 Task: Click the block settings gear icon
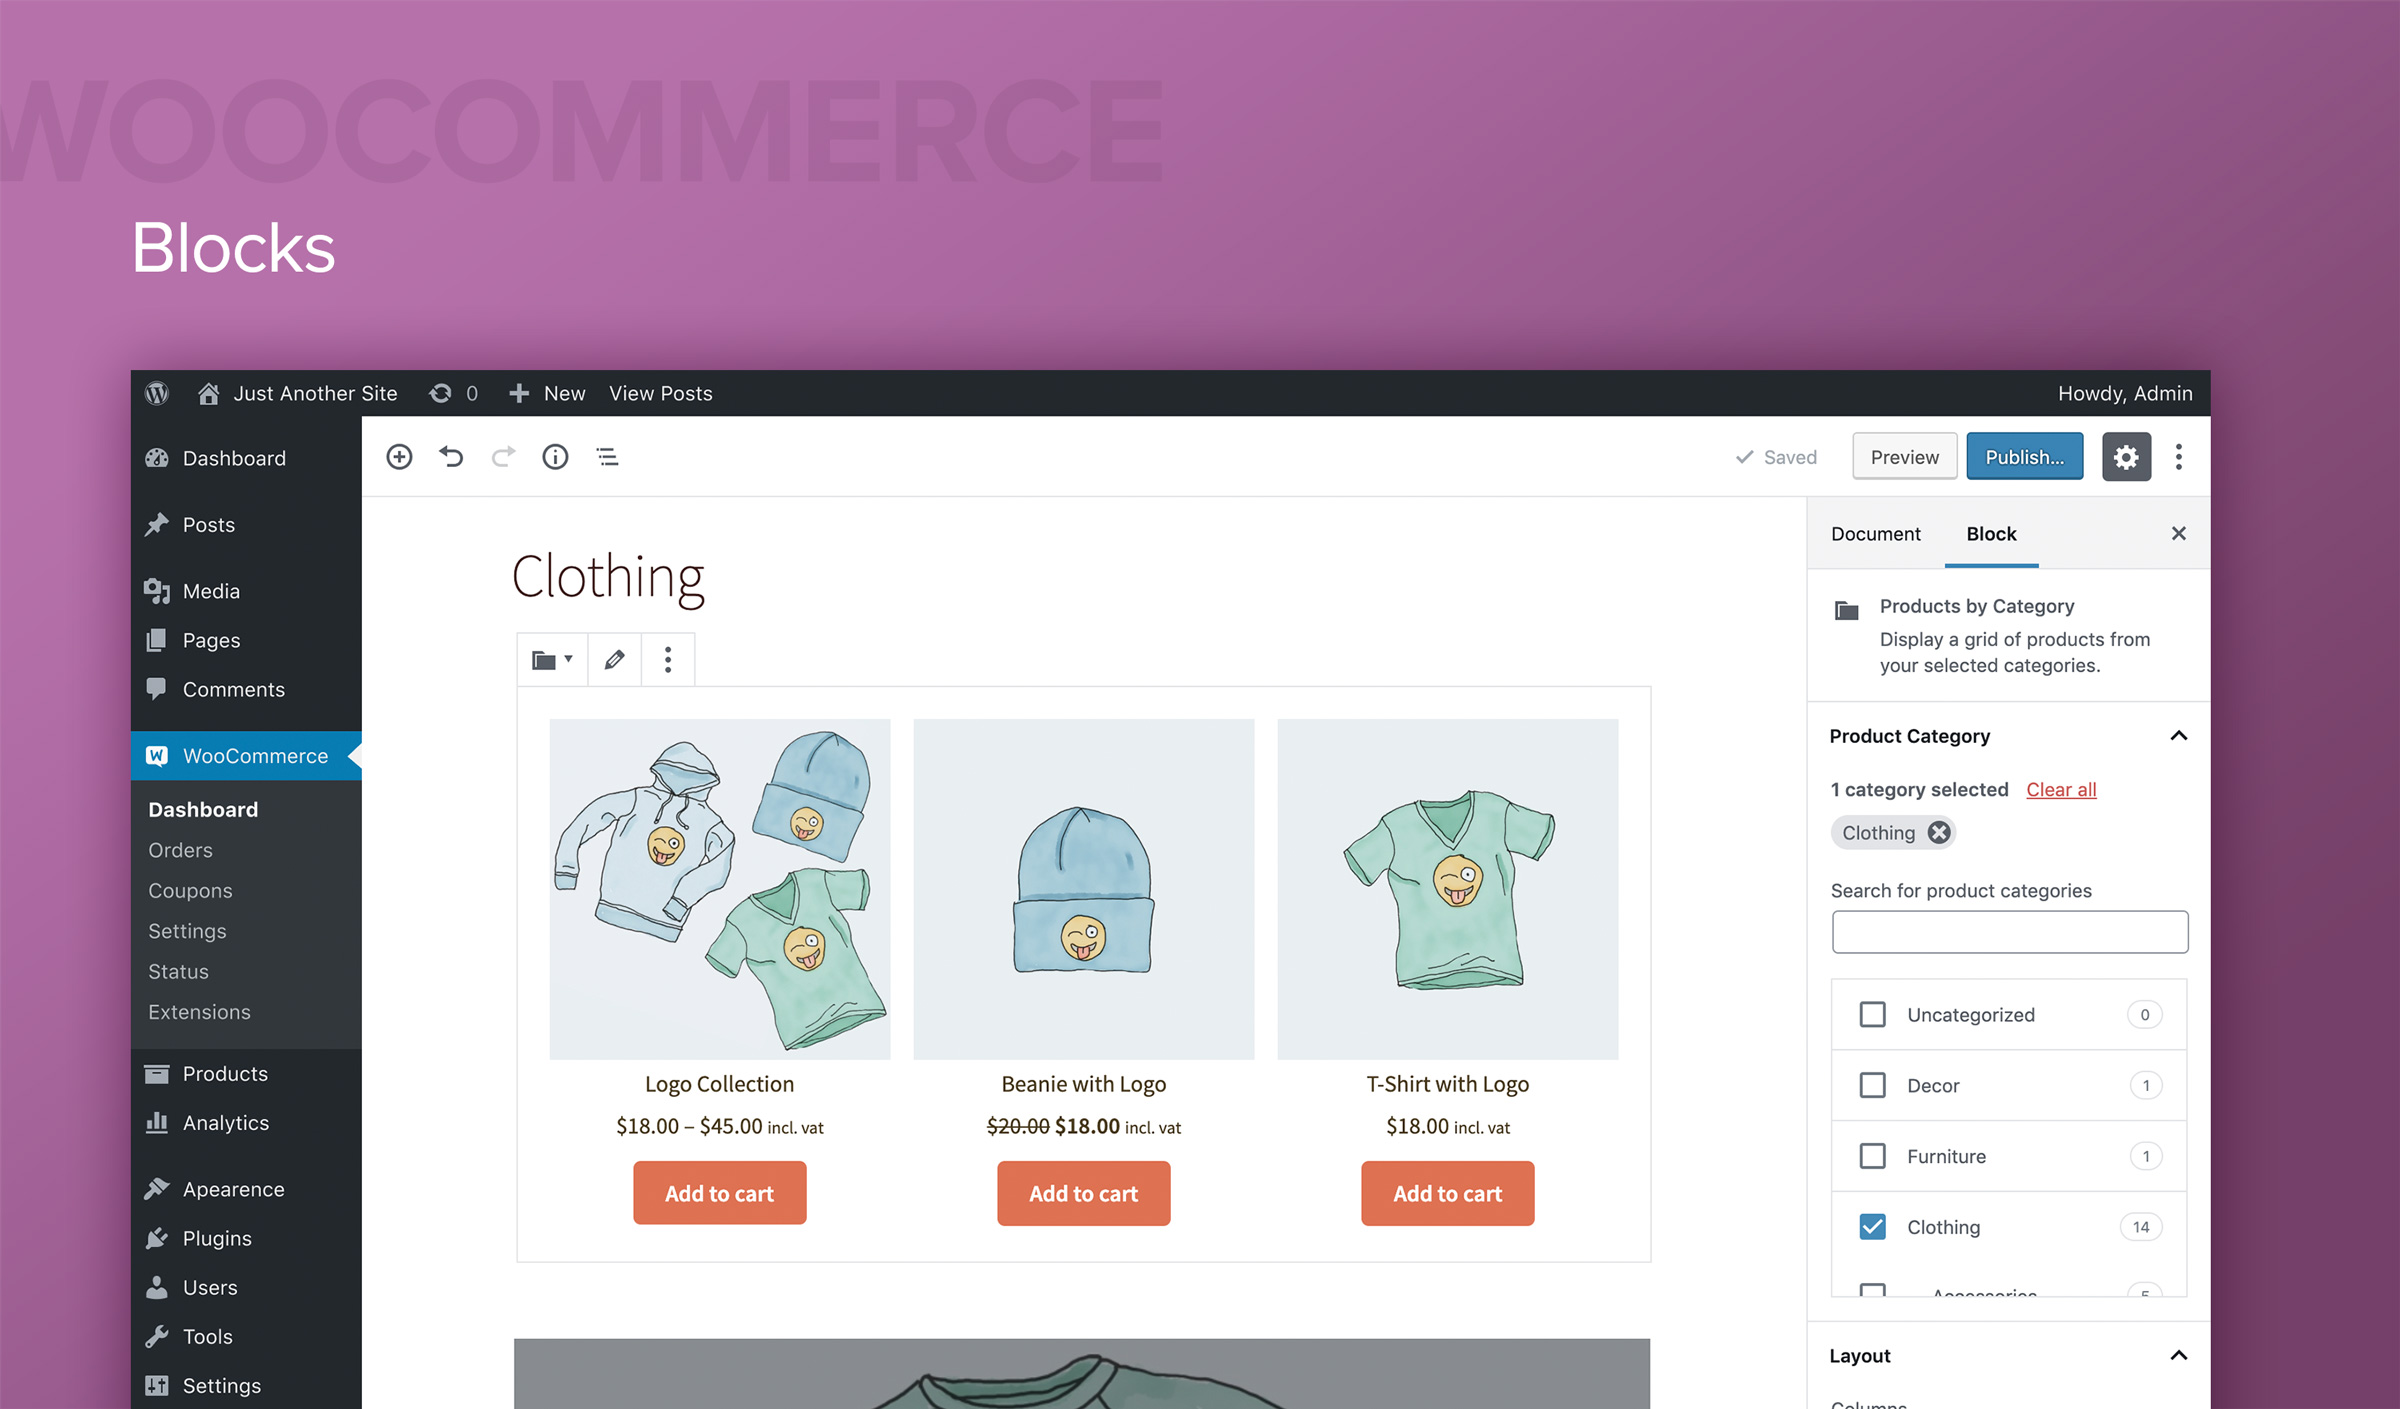pos(2125,456)
